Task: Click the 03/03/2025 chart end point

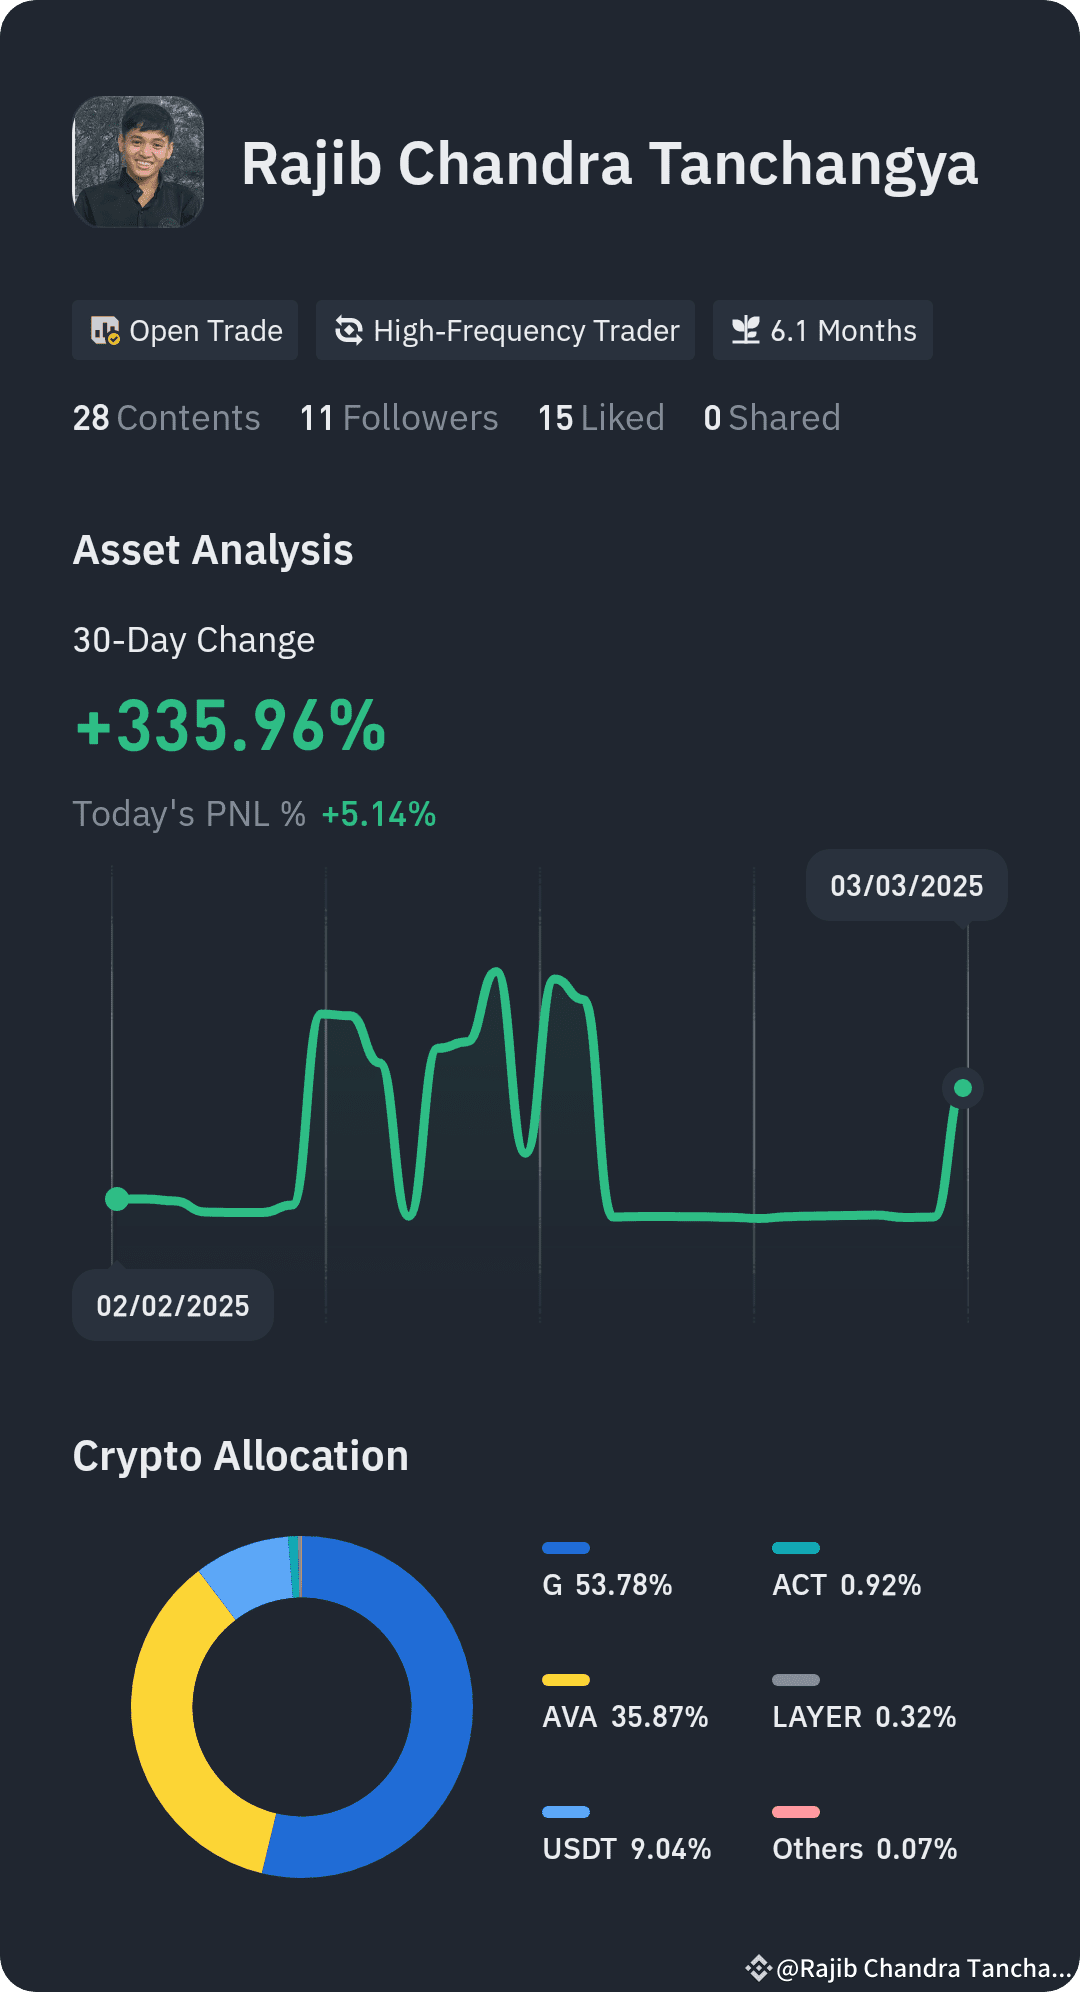Action: click(963, 1088)
